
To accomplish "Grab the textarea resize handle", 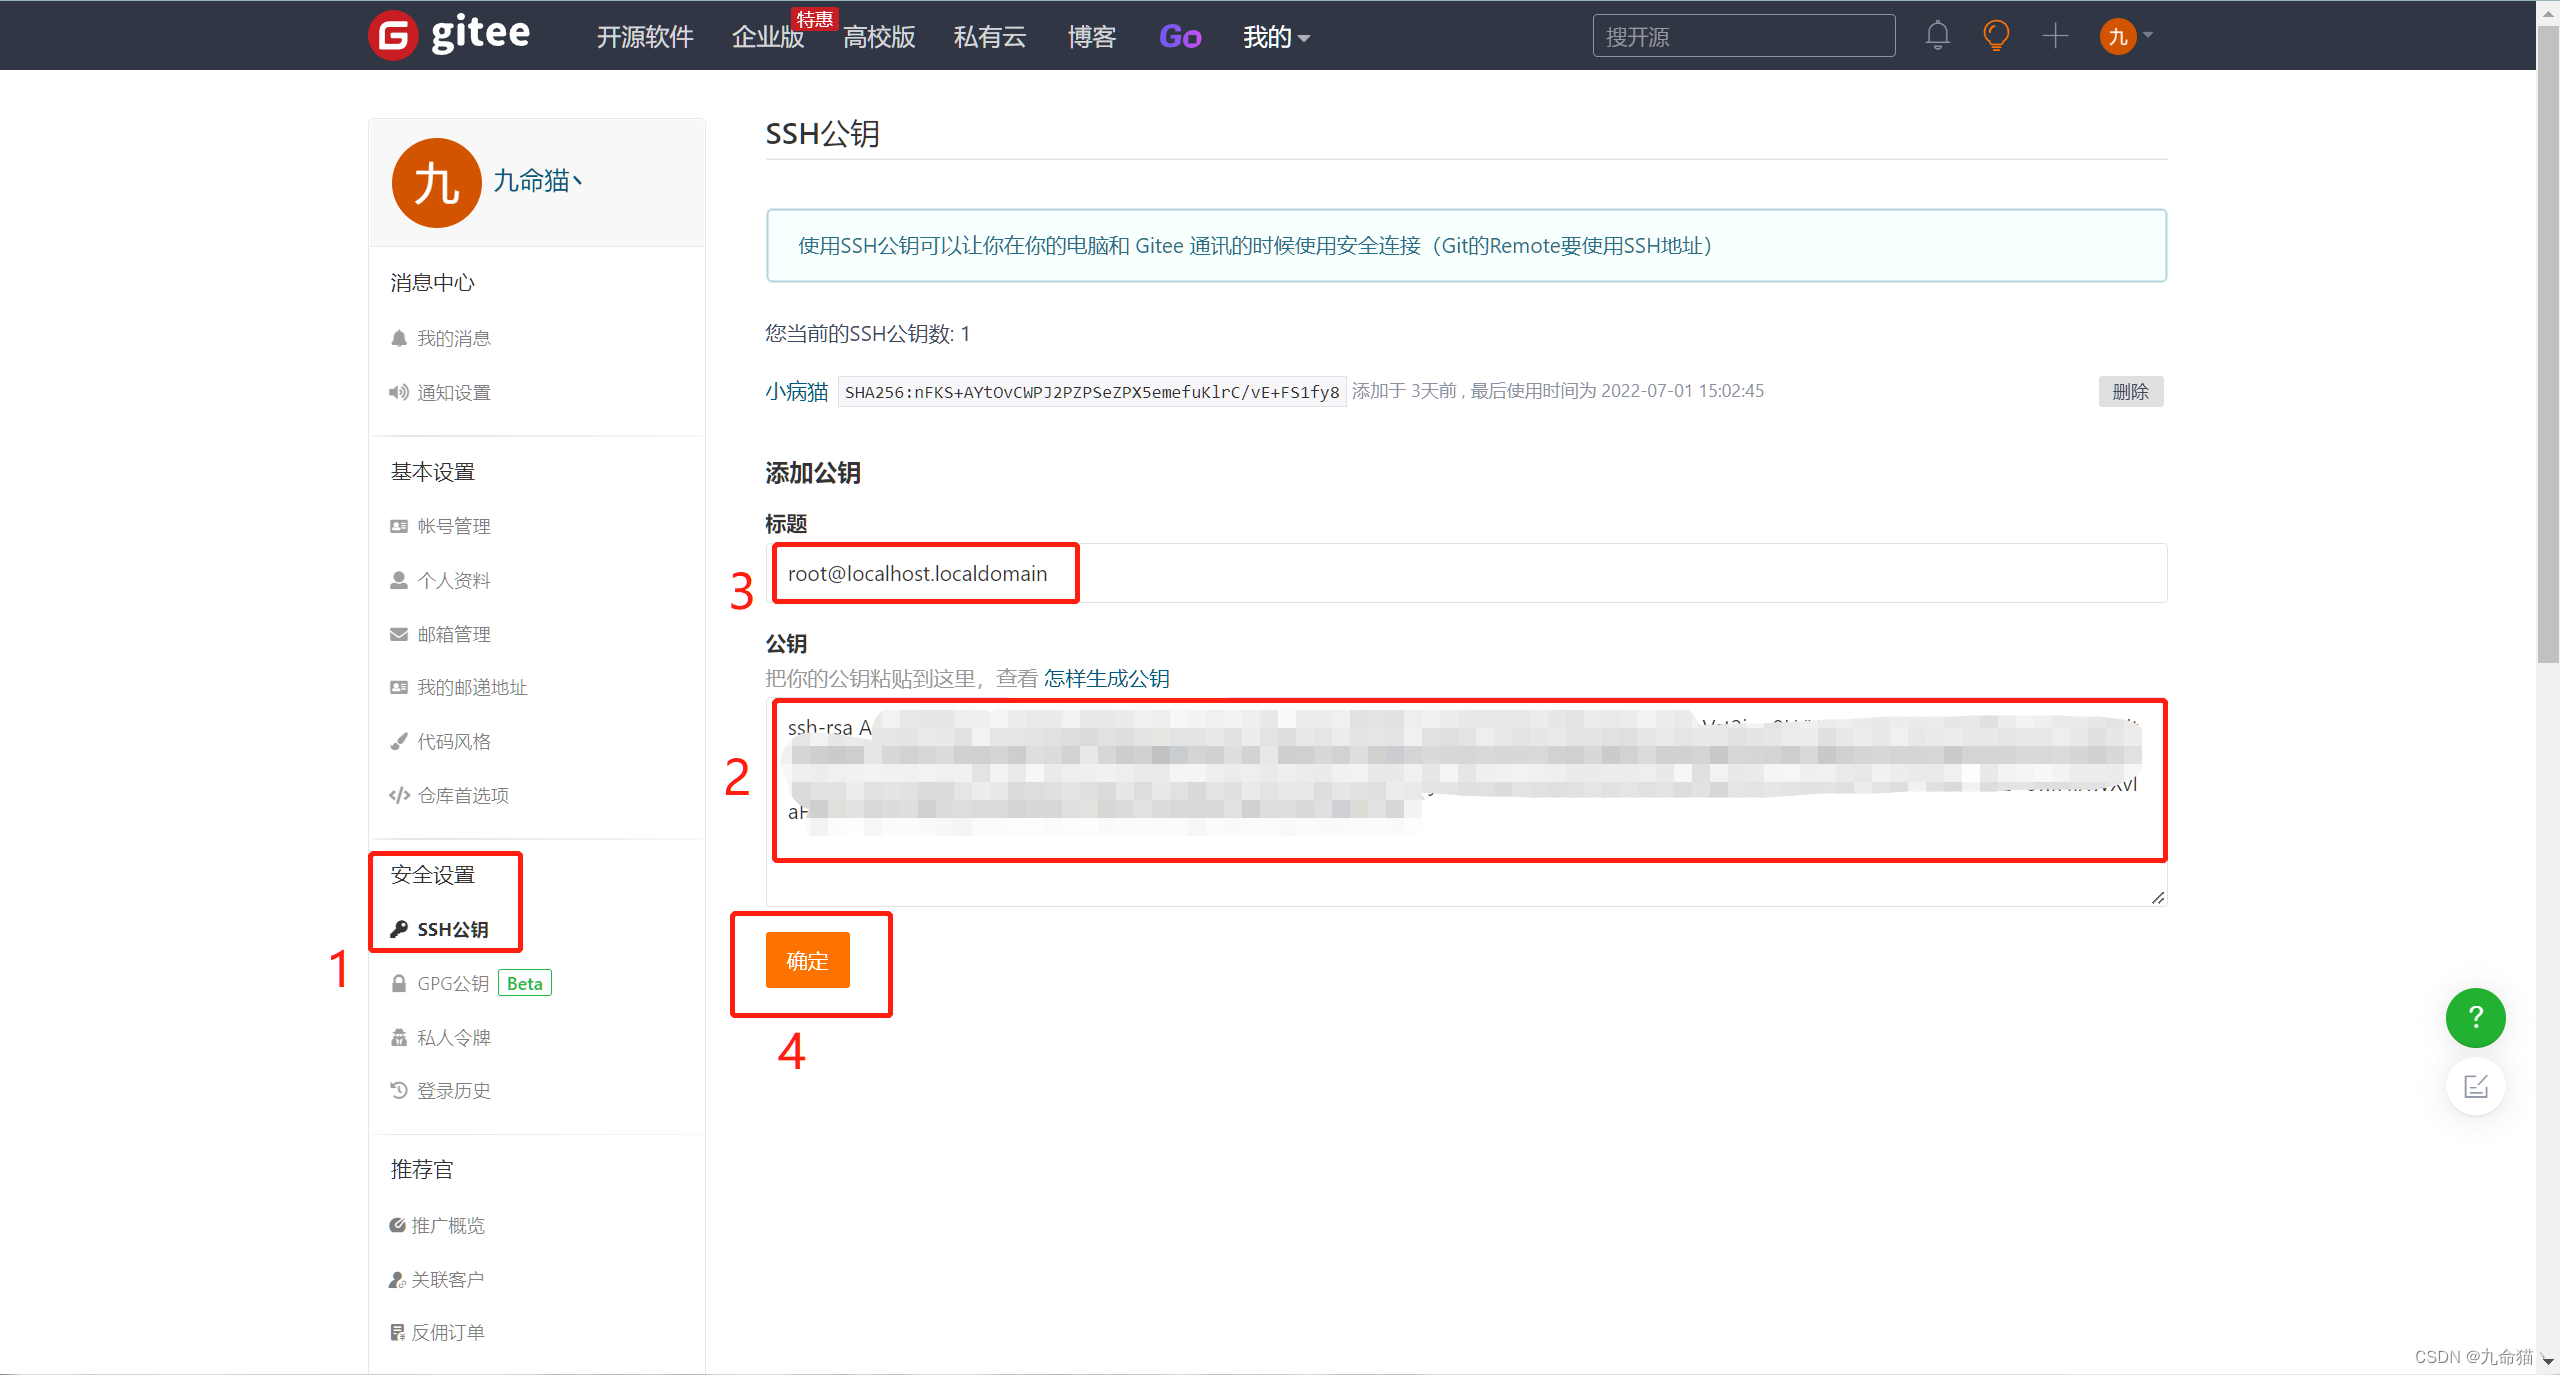I will point(2158,897).
